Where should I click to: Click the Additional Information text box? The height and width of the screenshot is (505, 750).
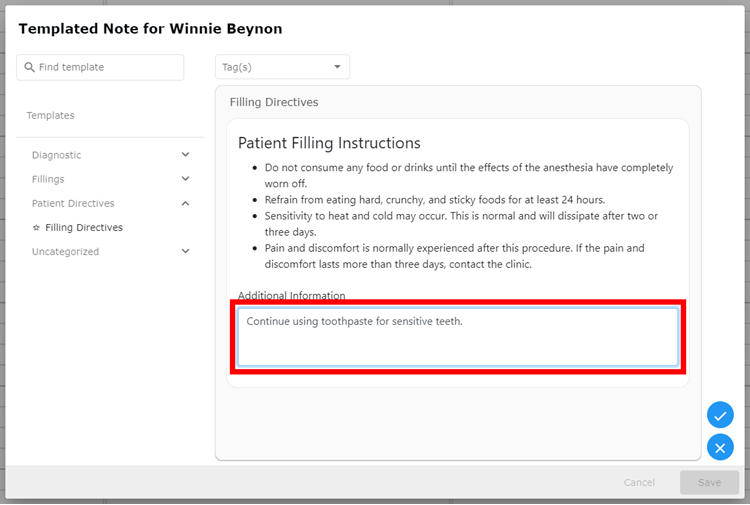(x=458, y=337)
